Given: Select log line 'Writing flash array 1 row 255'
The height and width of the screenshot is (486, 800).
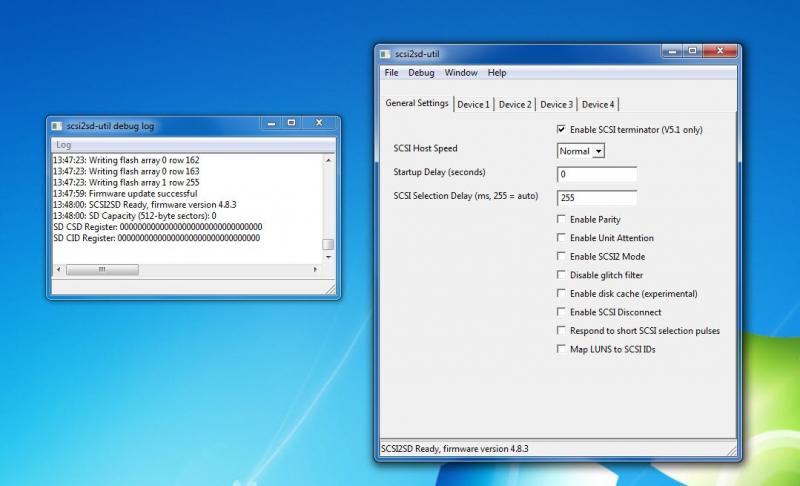Looking at the screenshot, I should click(126, 183).
